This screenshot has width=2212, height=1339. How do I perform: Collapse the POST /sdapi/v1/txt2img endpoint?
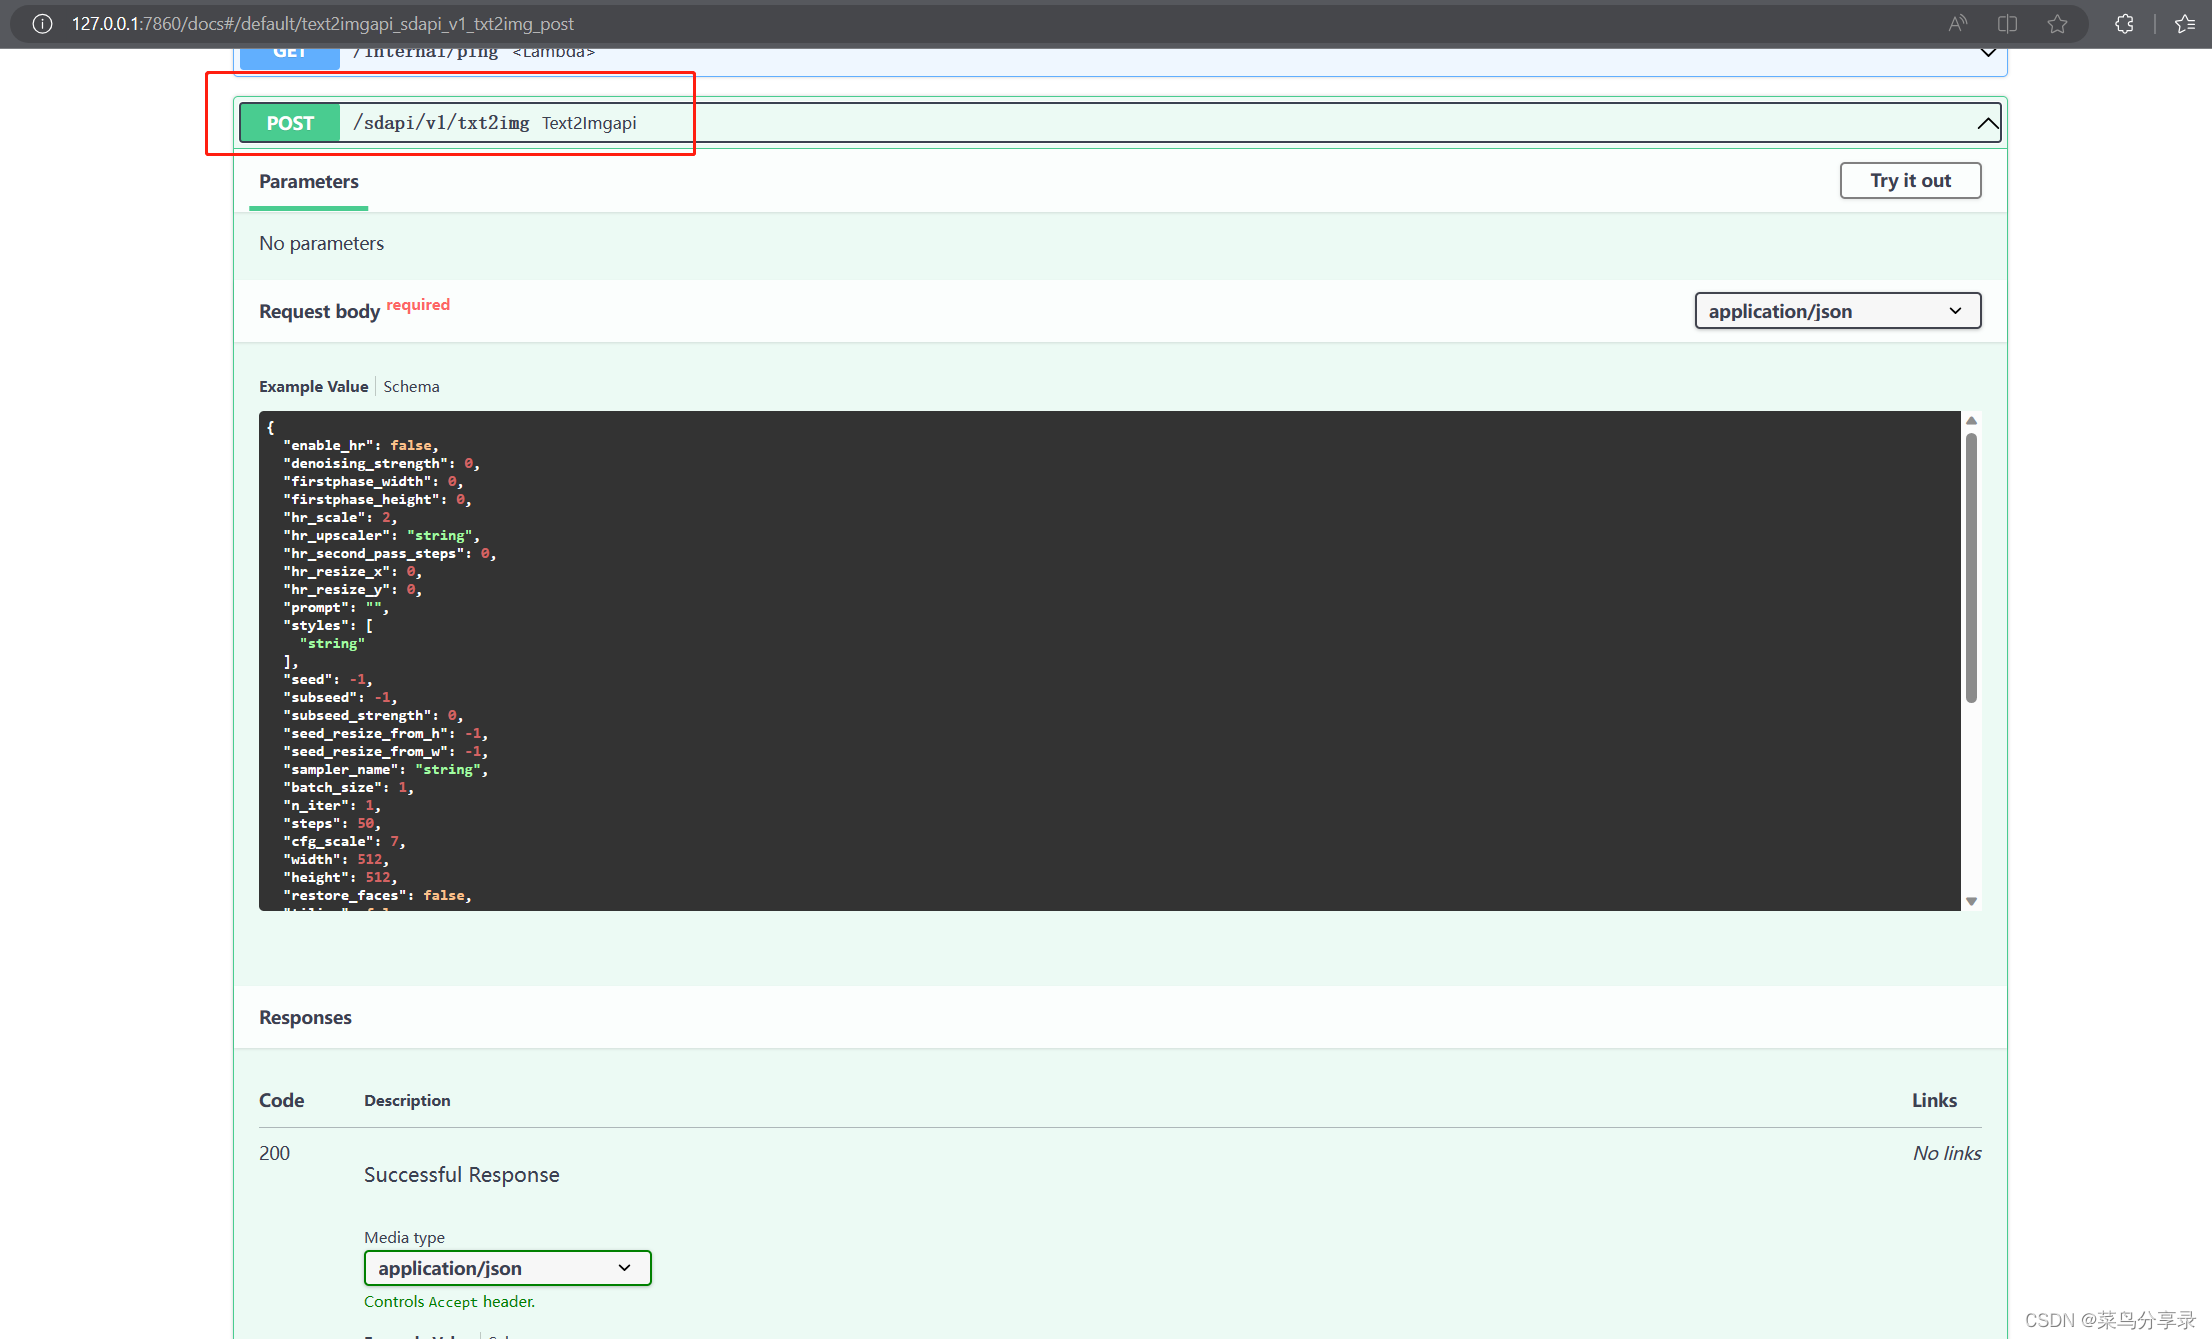coord(1983,123)
